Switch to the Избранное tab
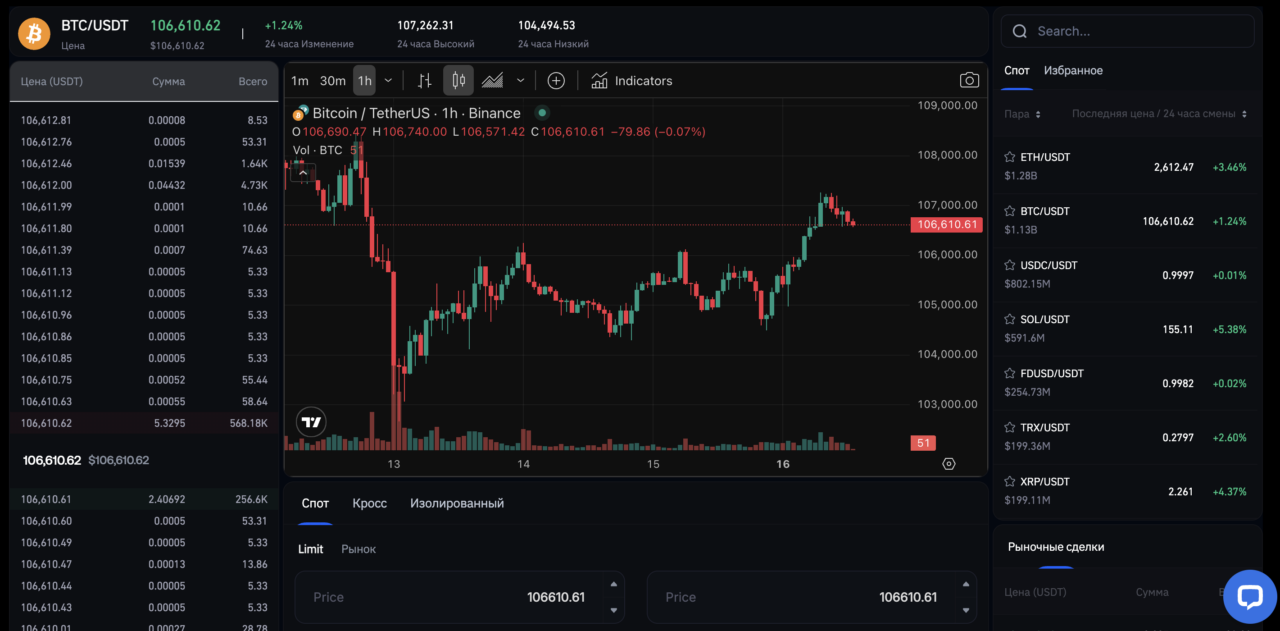The height and width of the screenshot is (631, 1280). coord(1073,71)
